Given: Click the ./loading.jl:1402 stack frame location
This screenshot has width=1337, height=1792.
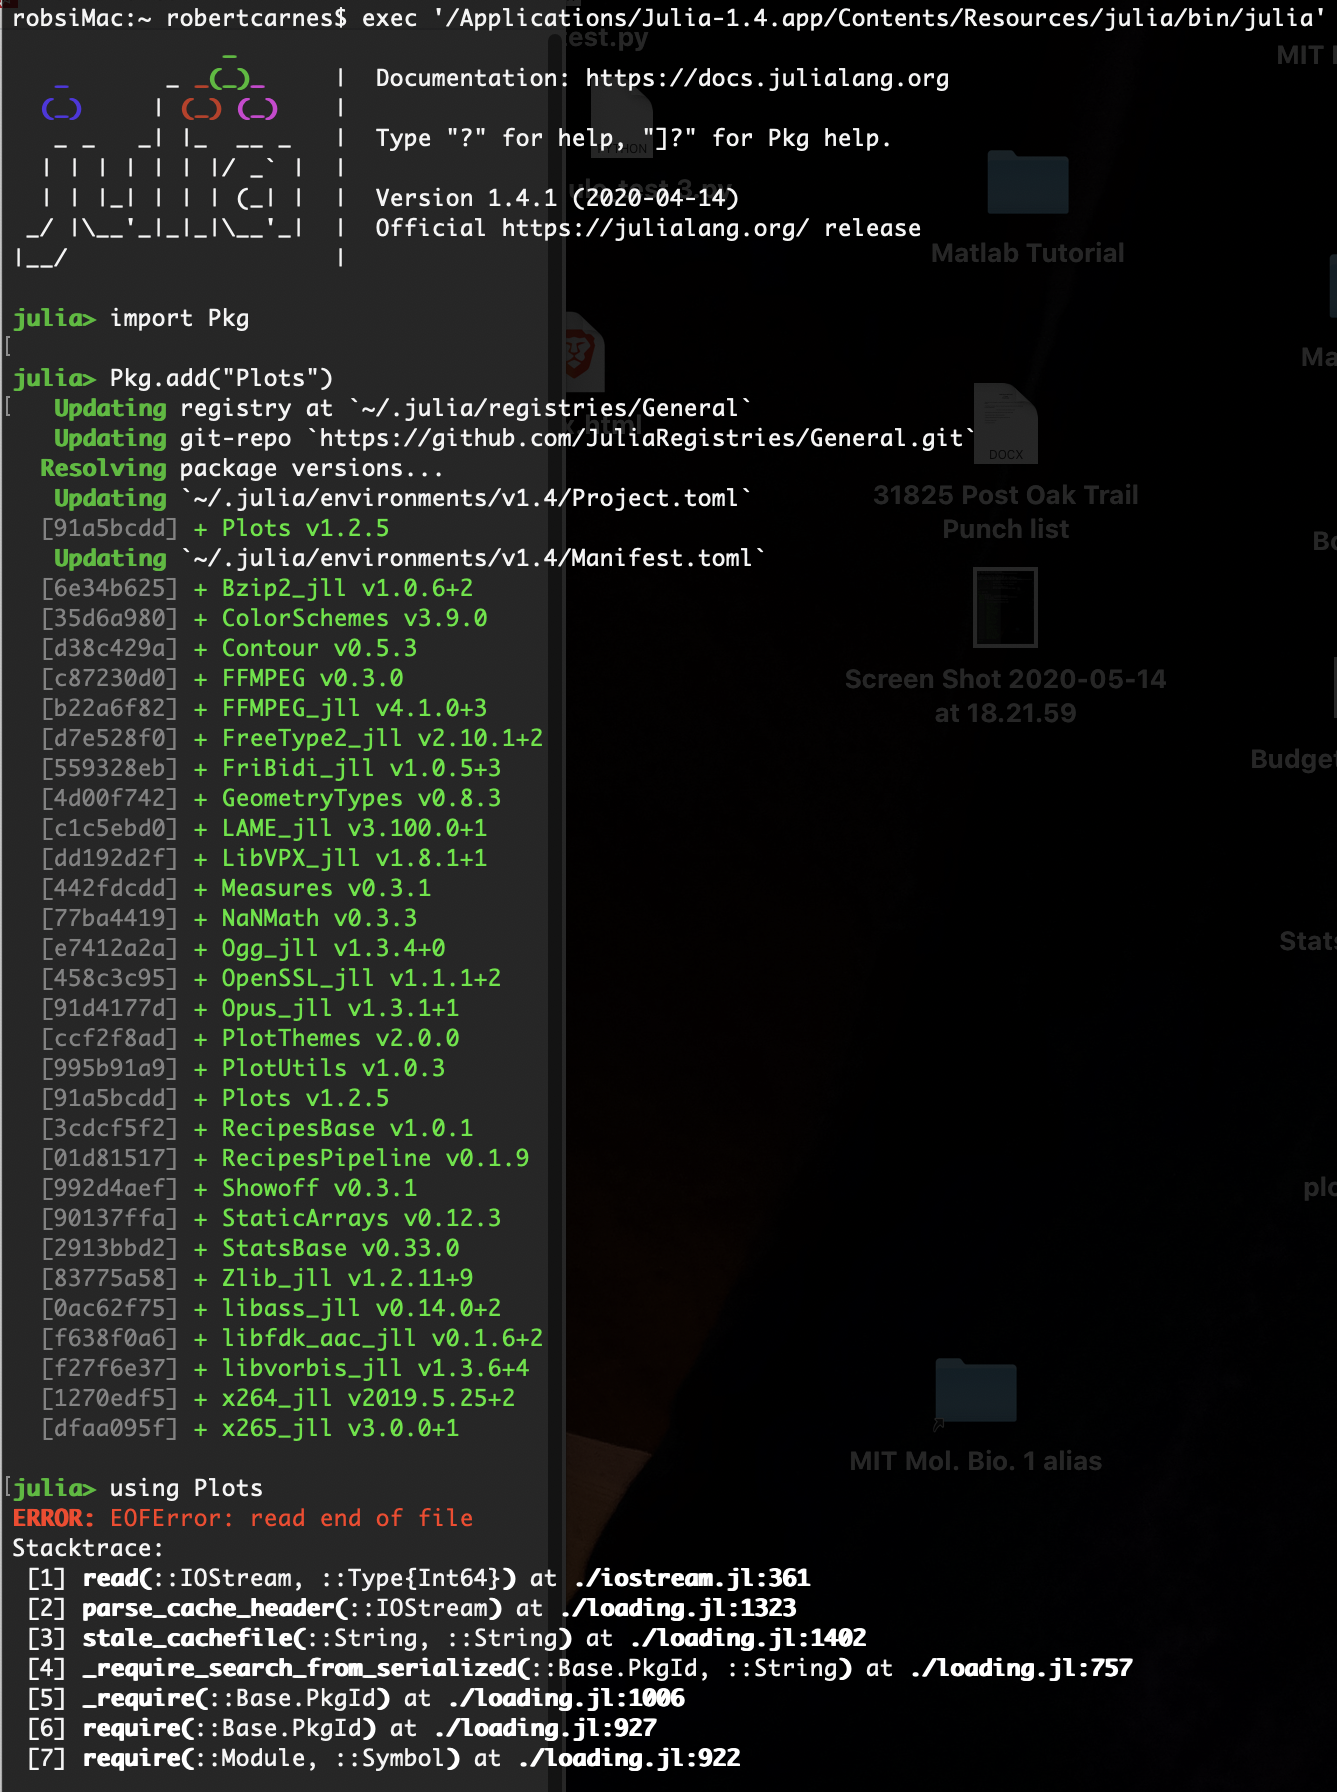Looking at the screenshot, I should tap(749, 1638).
